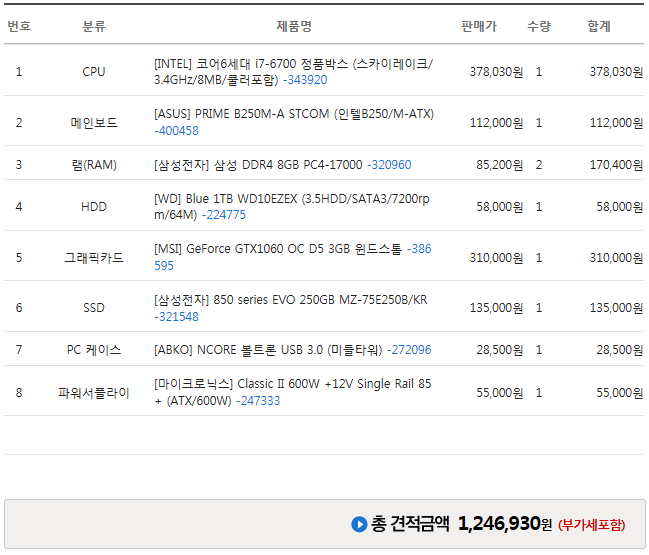Open product code link -320960

pos(389,165)
